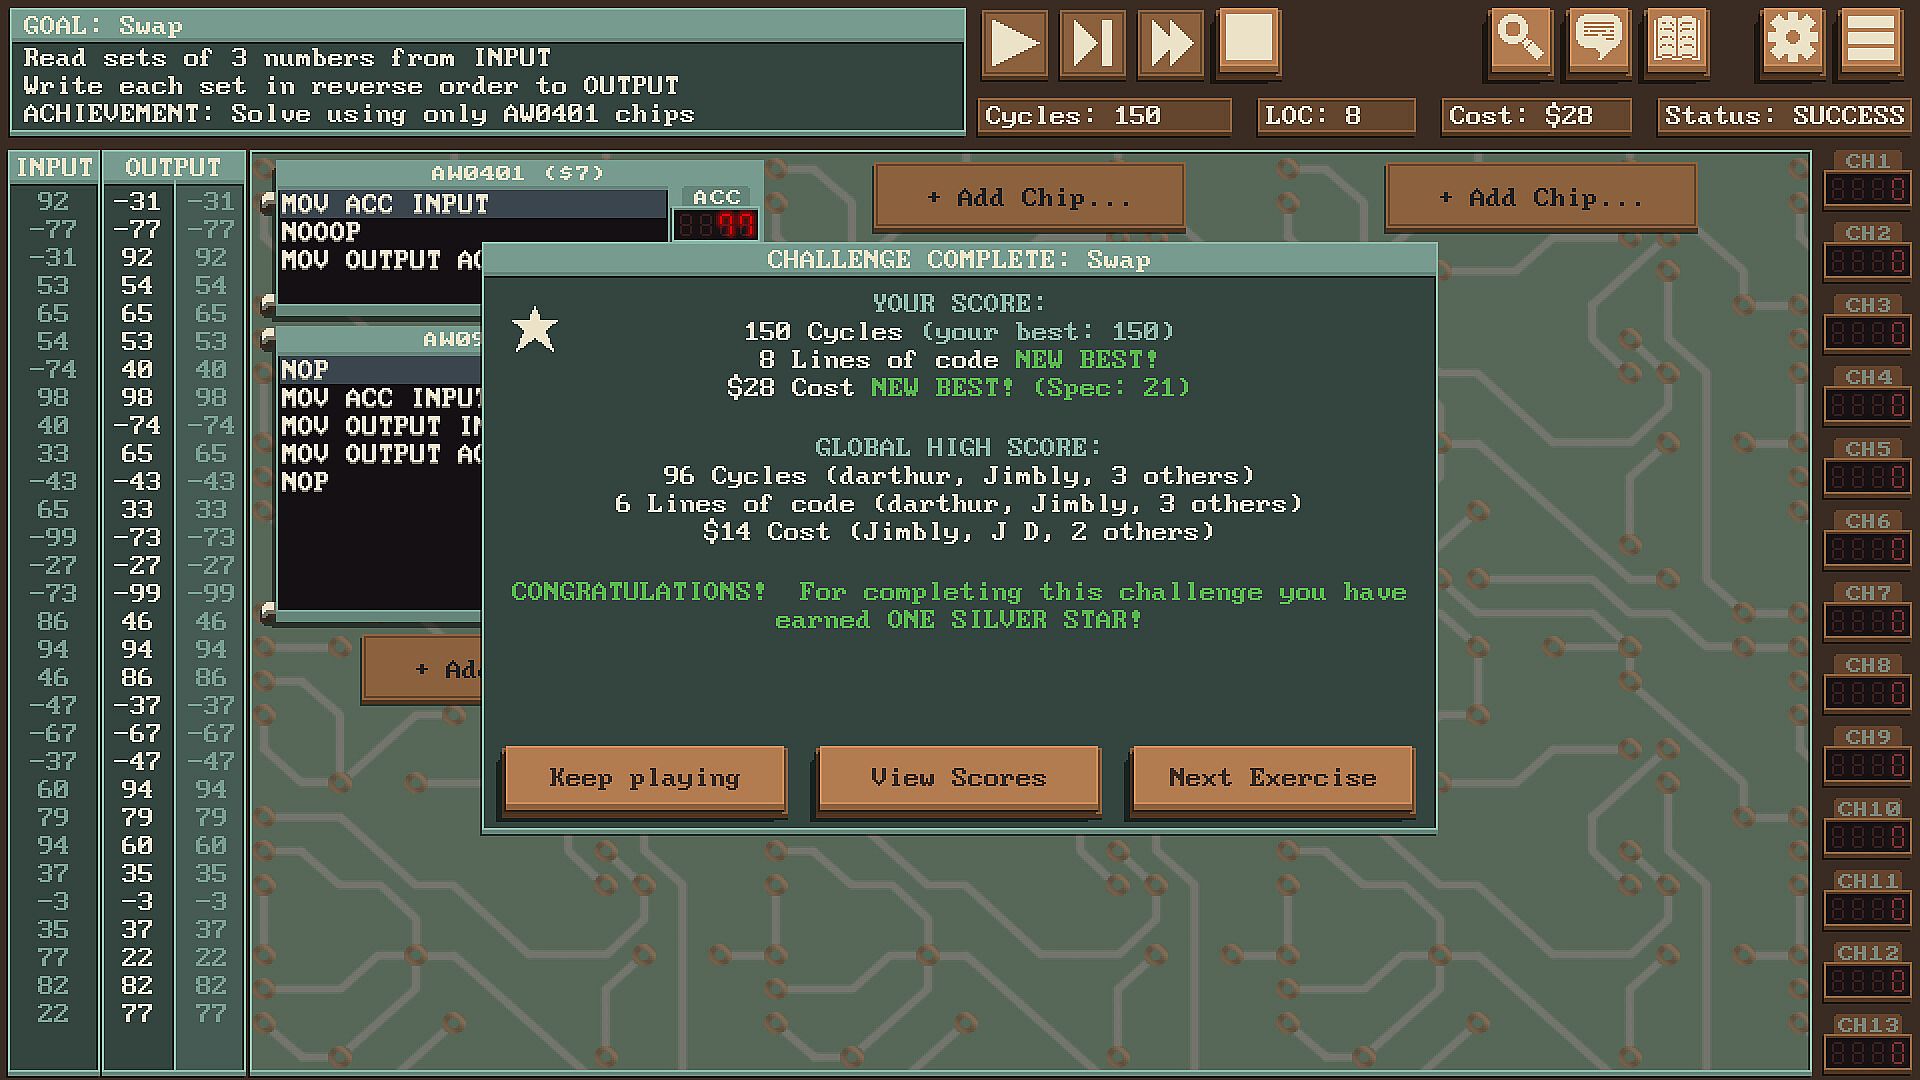The width and height of the screenshot is (1920, 1080).
Task: Open the hamburger main menu
Action: [x=1871, y=41]
